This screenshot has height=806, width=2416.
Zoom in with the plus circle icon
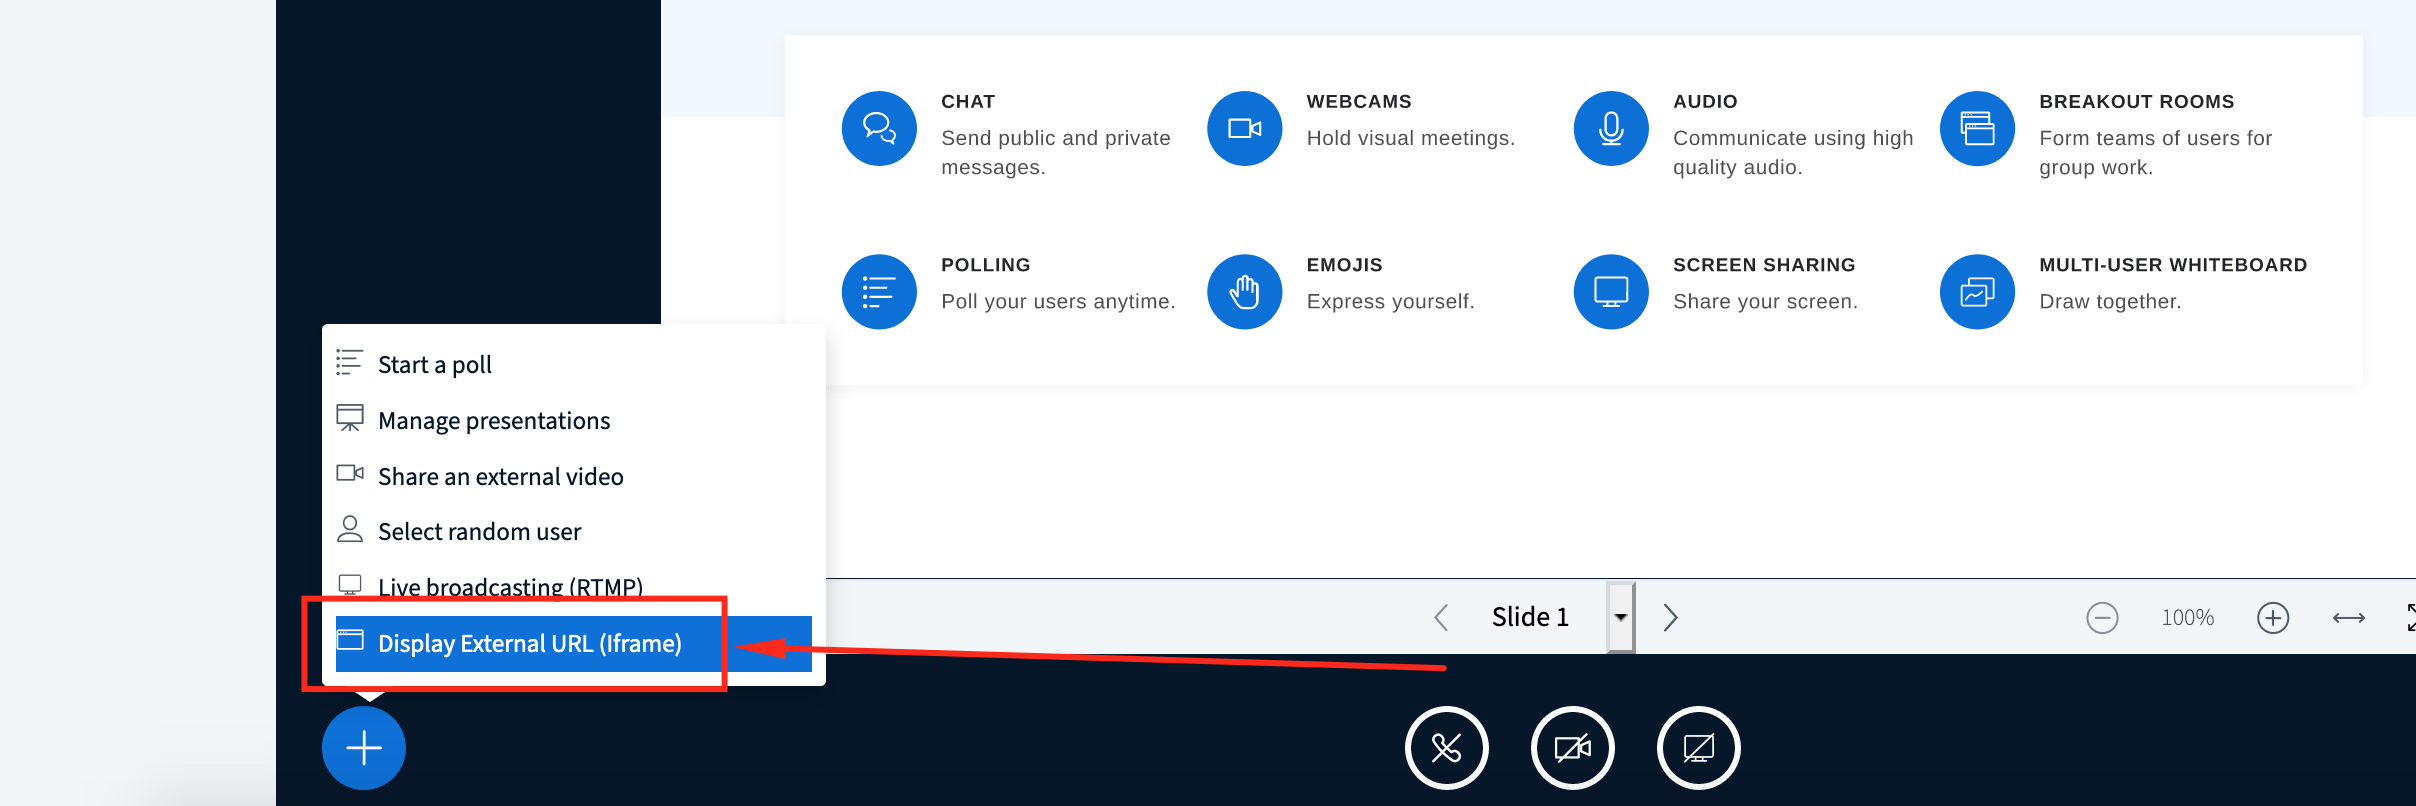pos(2273,617)
